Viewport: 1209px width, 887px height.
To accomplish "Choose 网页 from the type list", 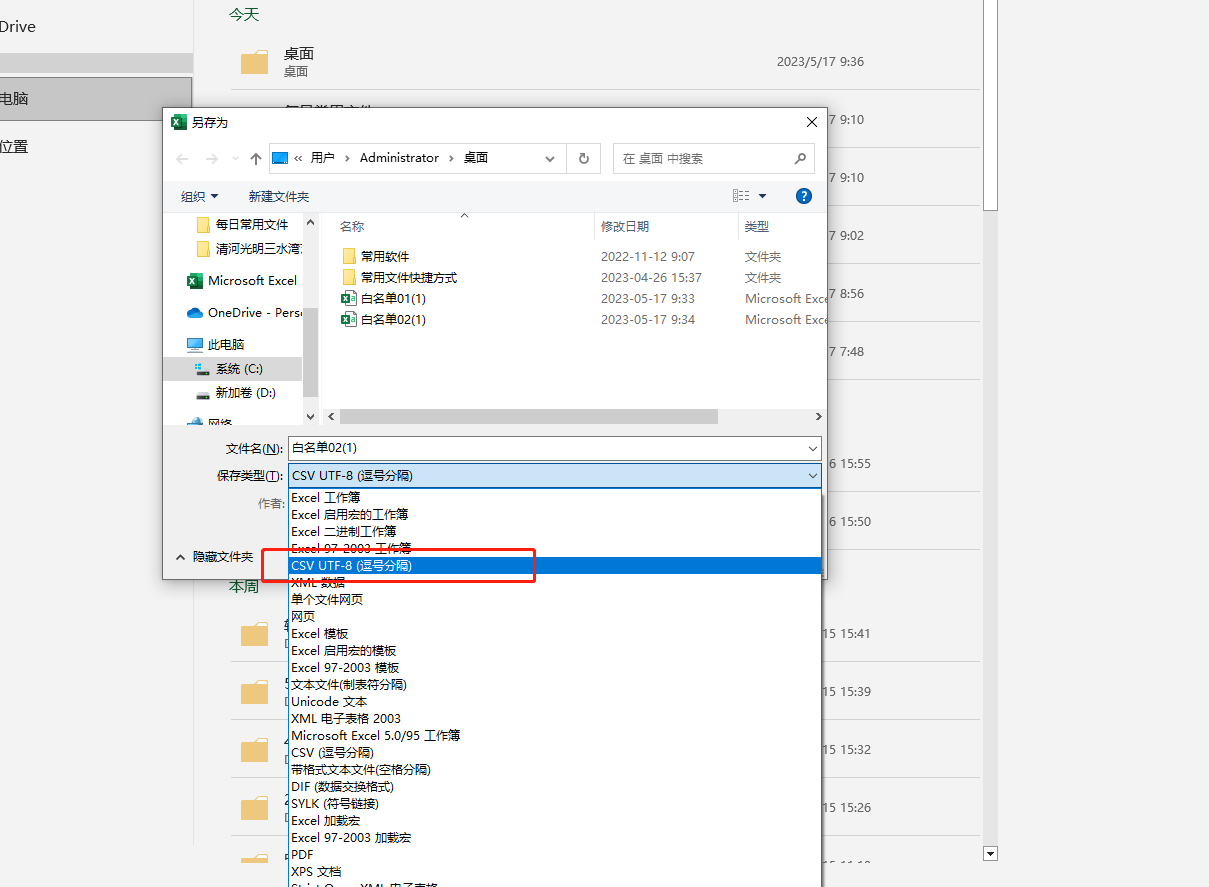I will click(555, 616).
